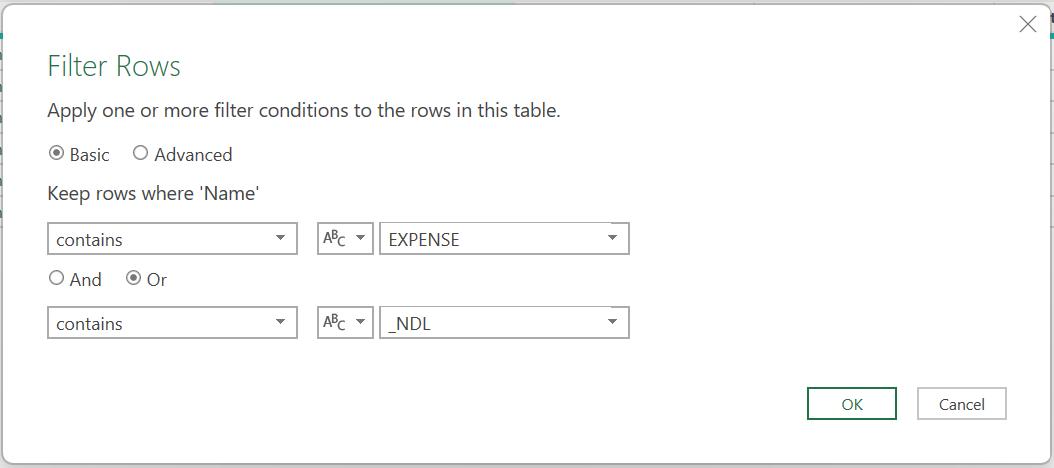Click the dropdown arrow in the _NDL value box

[612, 322]
